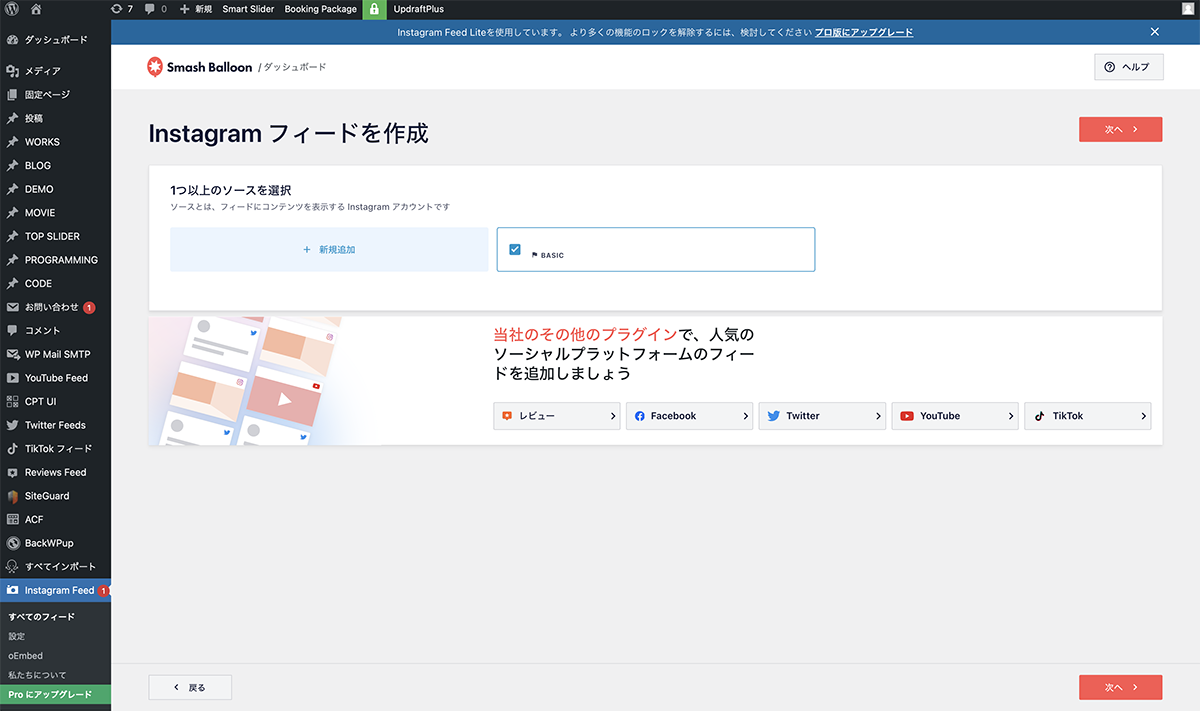Viewport: 1200px width, 711px height.
Task: Click the WordPress logo icon
Action: pyautogui.click(x=12, y=9)
